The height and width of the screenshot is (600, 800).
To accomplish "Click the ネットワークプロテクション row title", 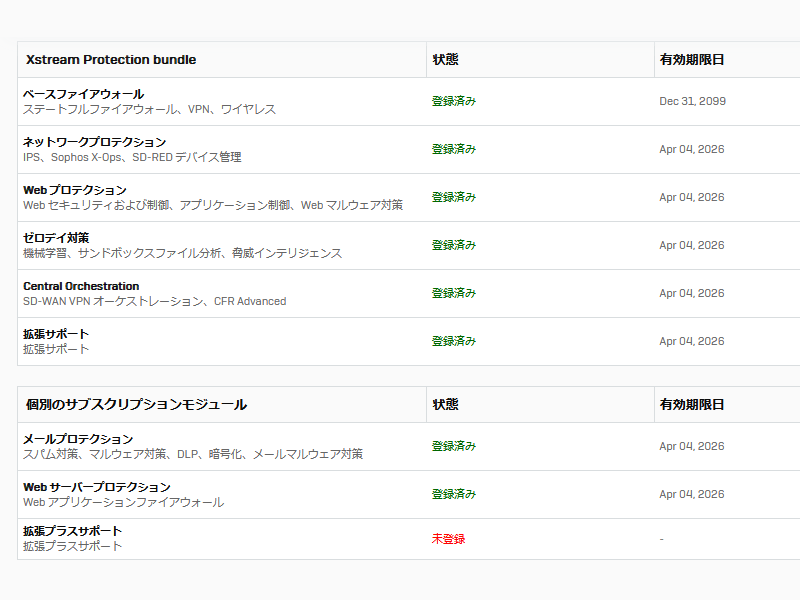I will [x=94, y=142].
